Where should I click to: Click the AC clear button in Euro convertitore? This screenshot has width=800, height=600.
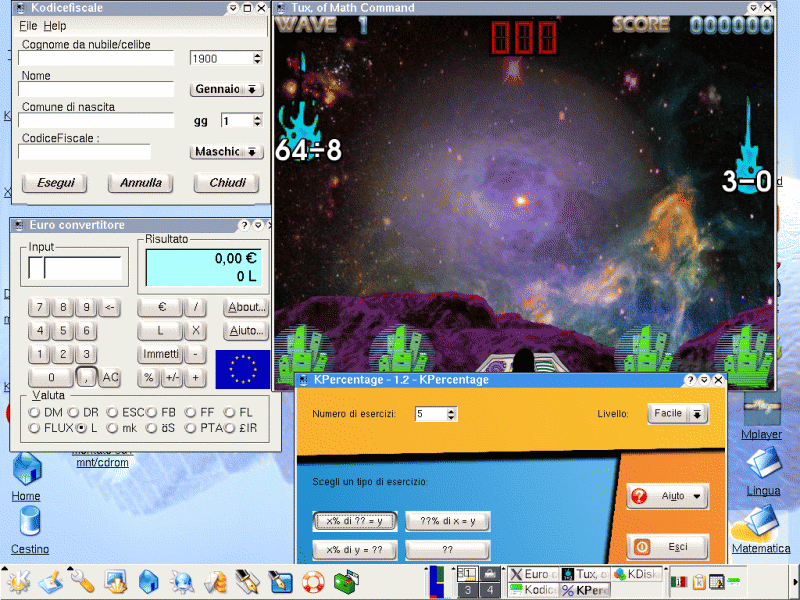pyautogui.click(x=110, y=378)
